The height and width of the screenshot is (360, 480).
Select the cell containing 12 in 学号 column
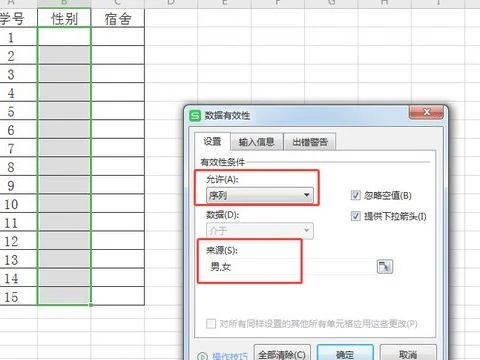click(x=18, y=241)
